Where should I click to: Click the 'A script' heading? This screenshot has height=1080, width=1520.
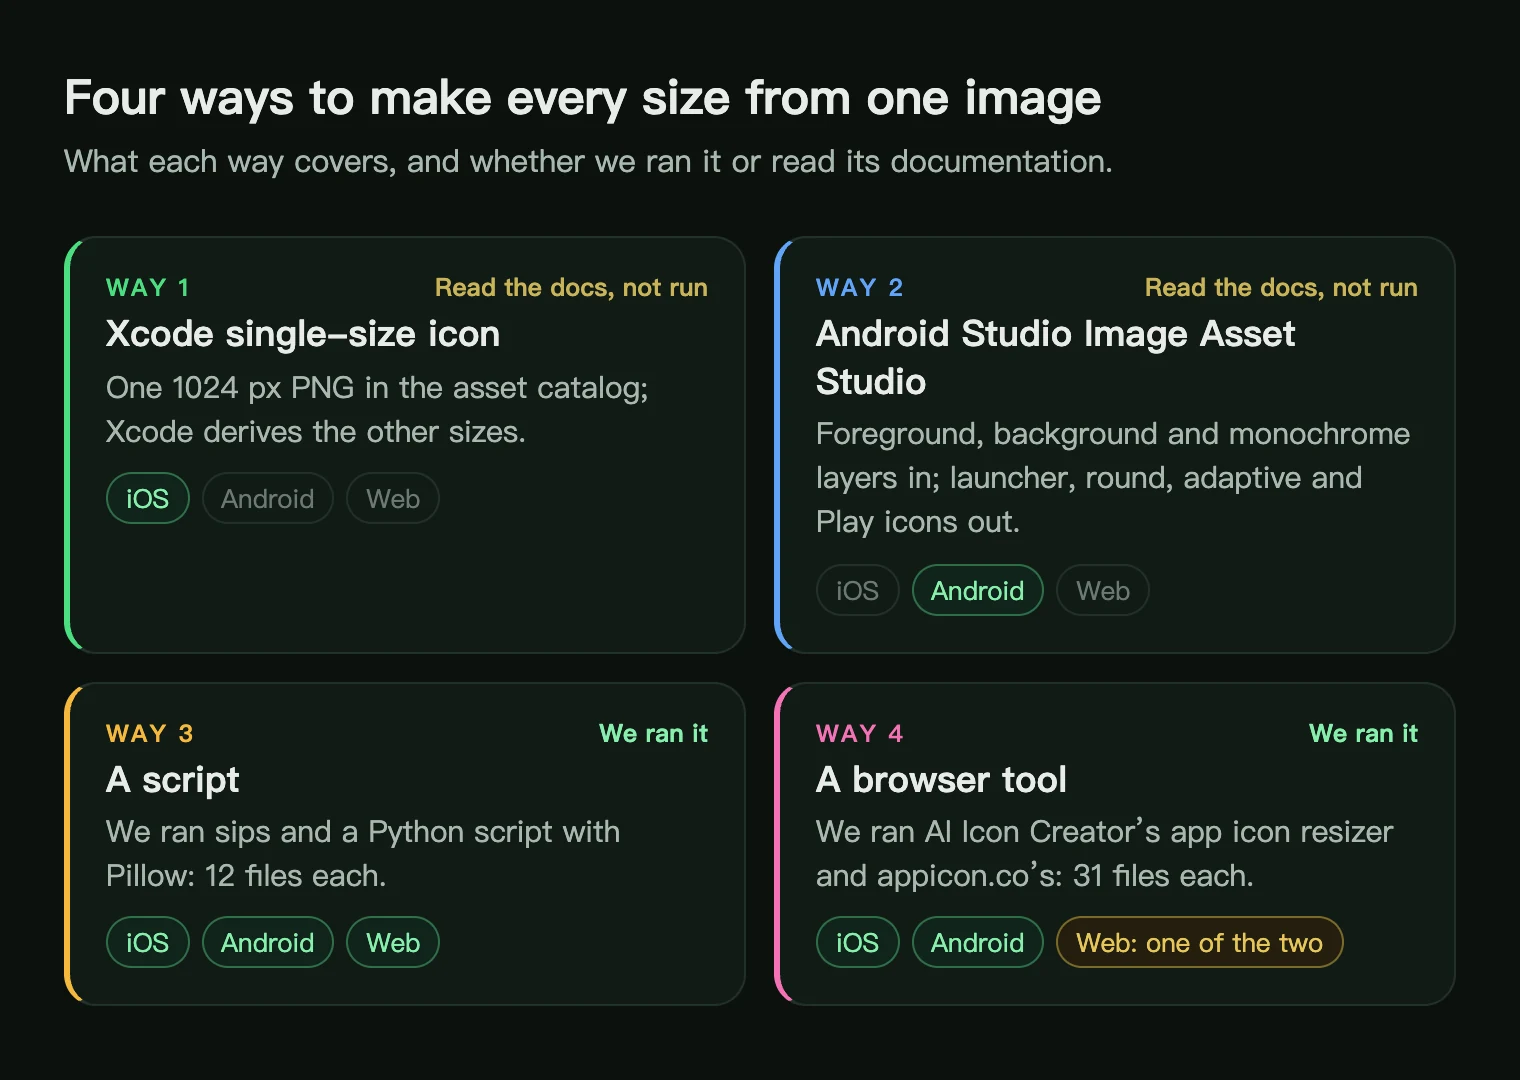(173, 780)
